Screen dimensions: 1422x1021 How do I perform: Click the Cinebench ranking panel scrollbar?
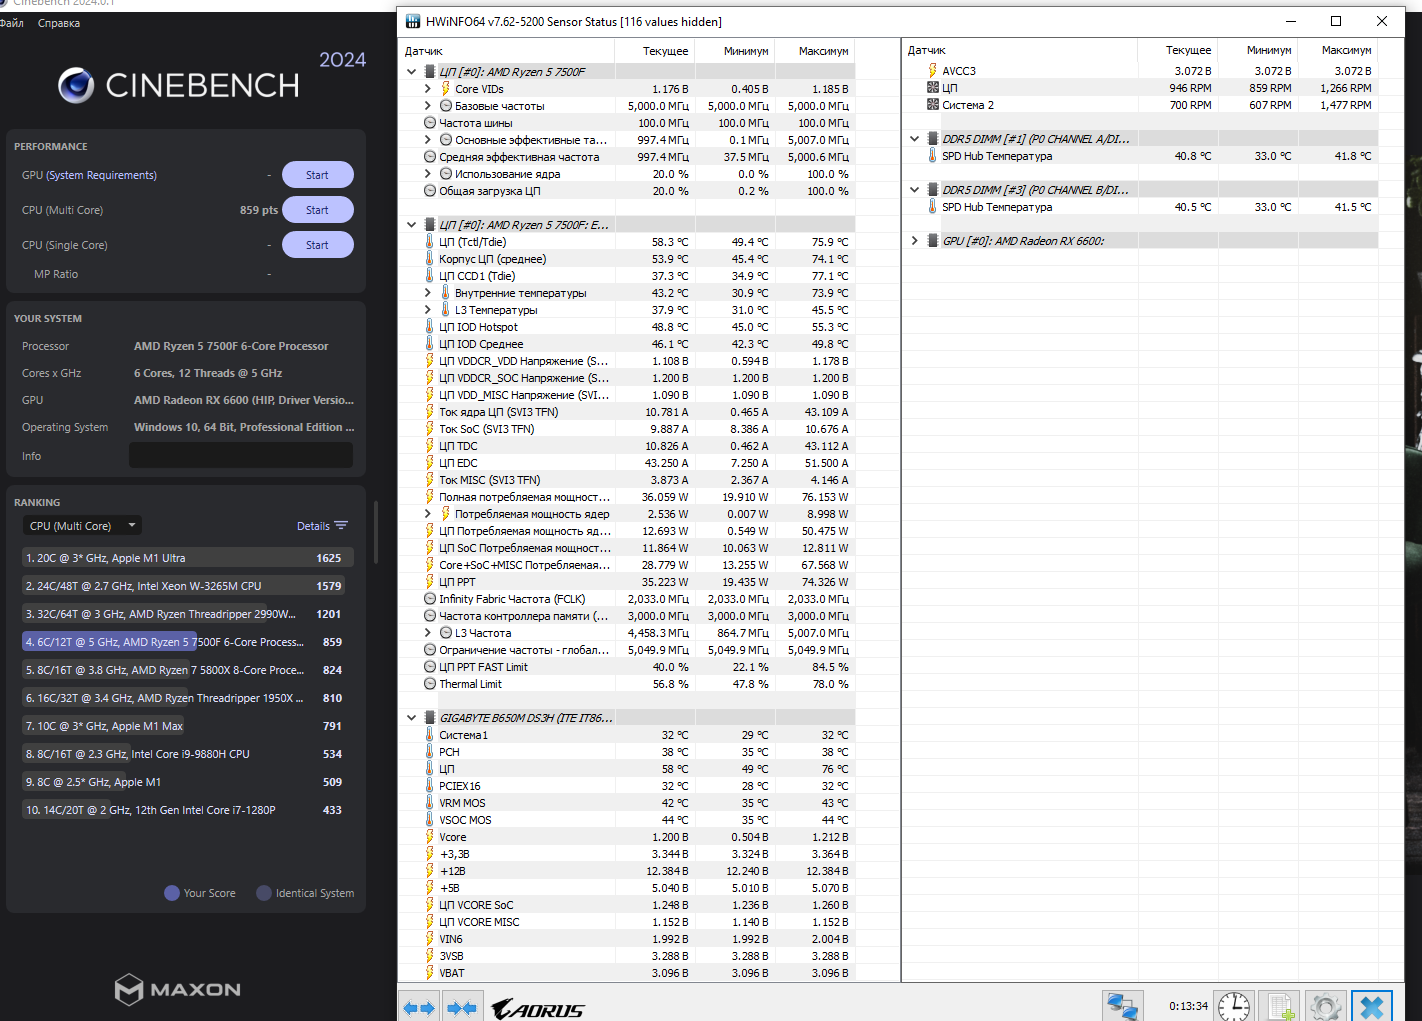pos(375,533)
